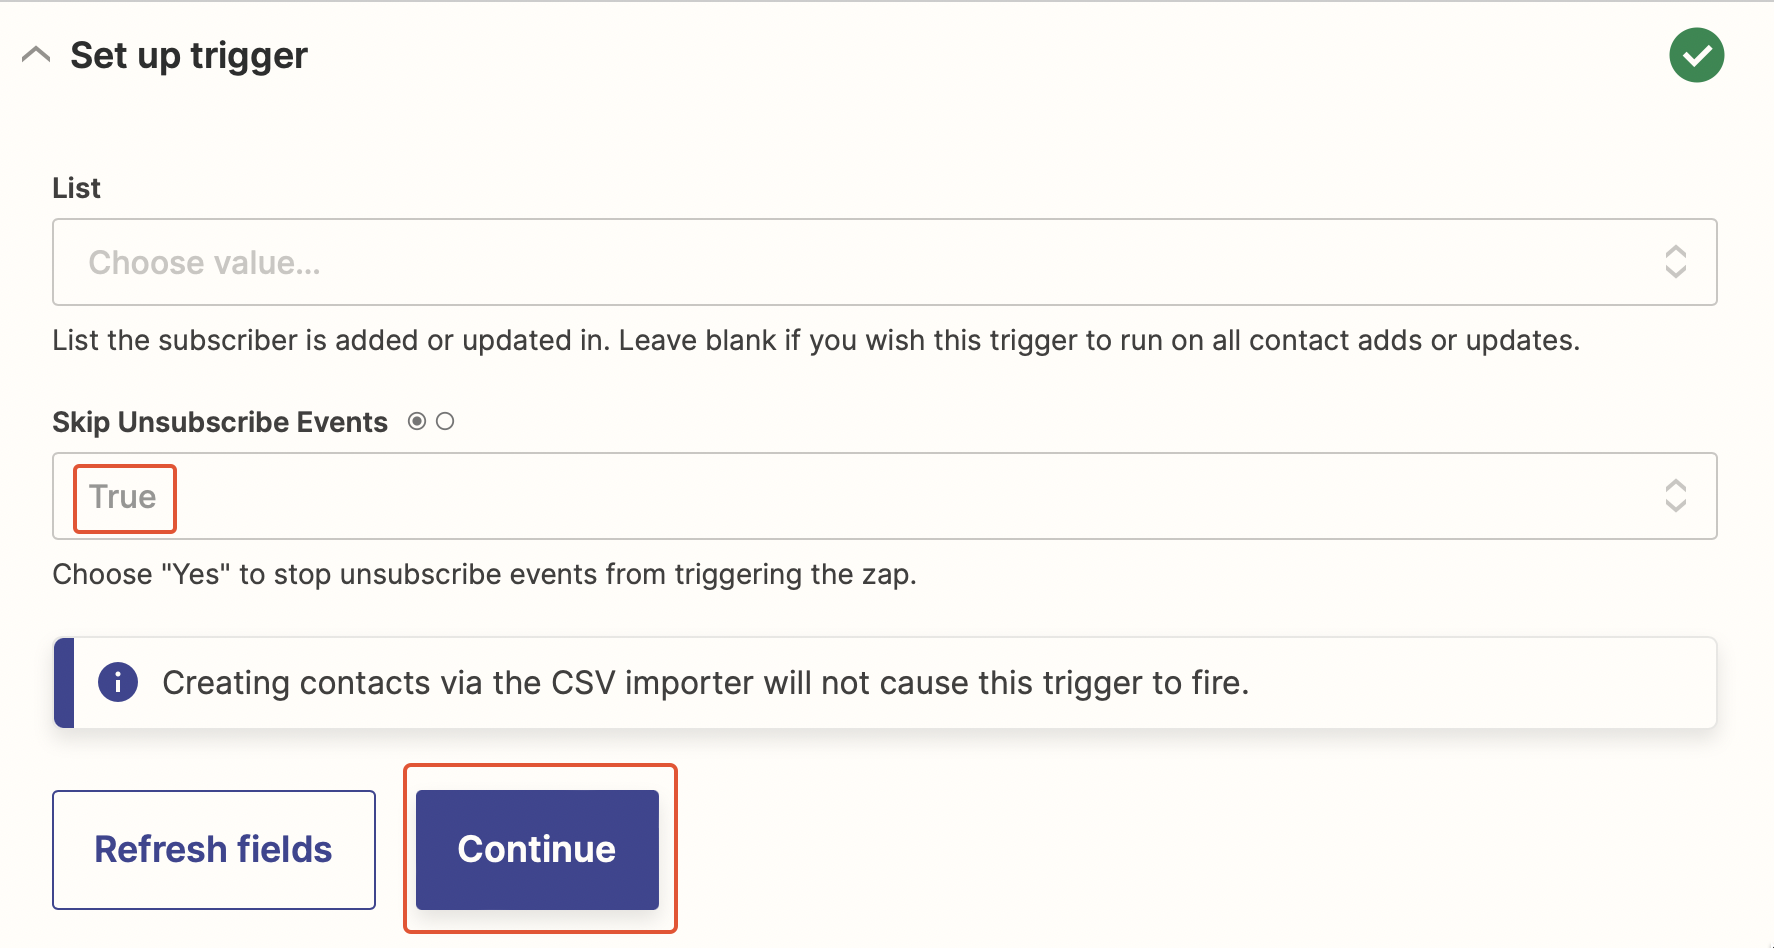Select the filled radio icon beside Skip Unsubscribe Events
The width and height of the screenshot is (1774, 948).
(x=417, y=422)
